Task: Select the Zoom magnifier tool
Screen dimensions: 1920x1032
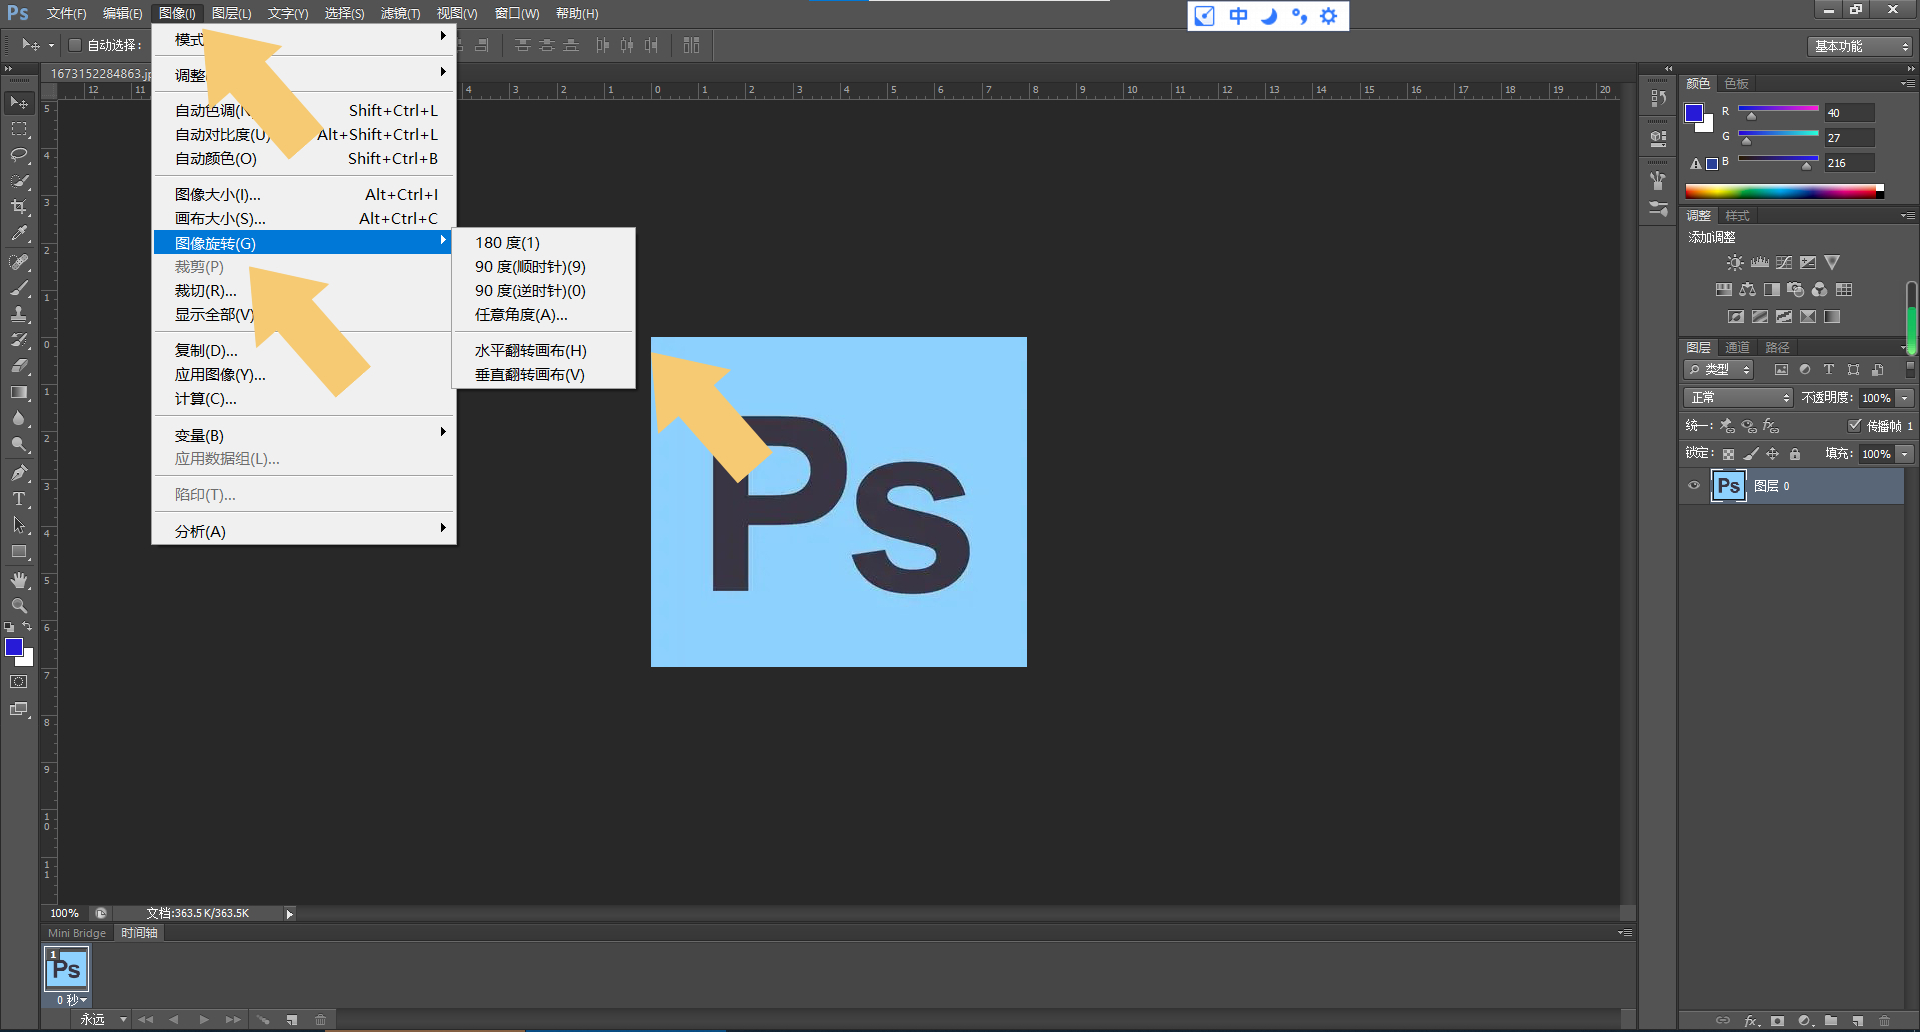Action: [x=19, y=606]
